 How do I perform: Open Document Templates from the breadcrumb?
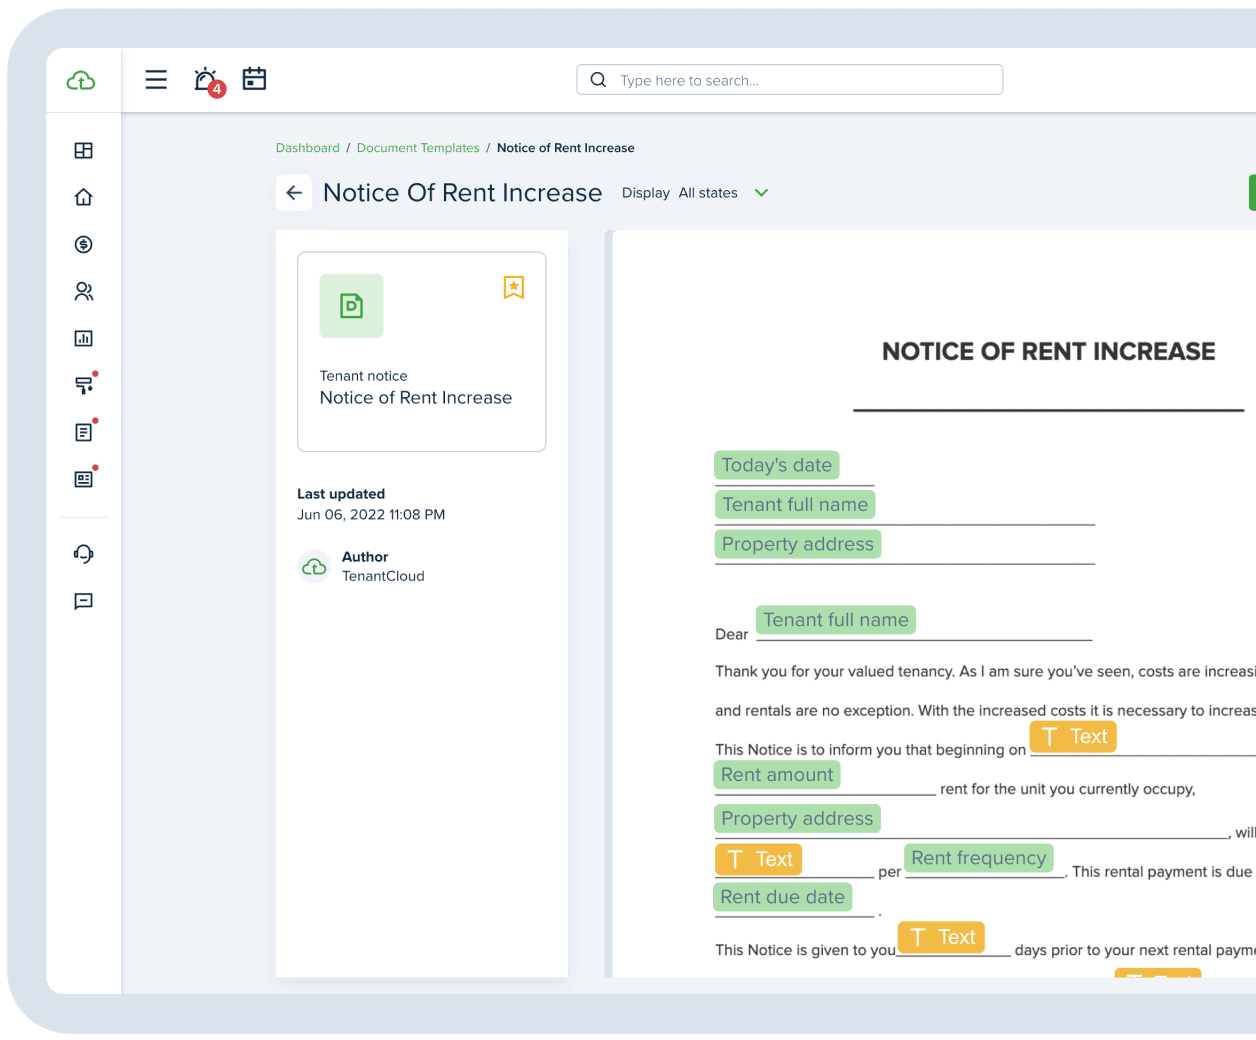pos(418,147)
